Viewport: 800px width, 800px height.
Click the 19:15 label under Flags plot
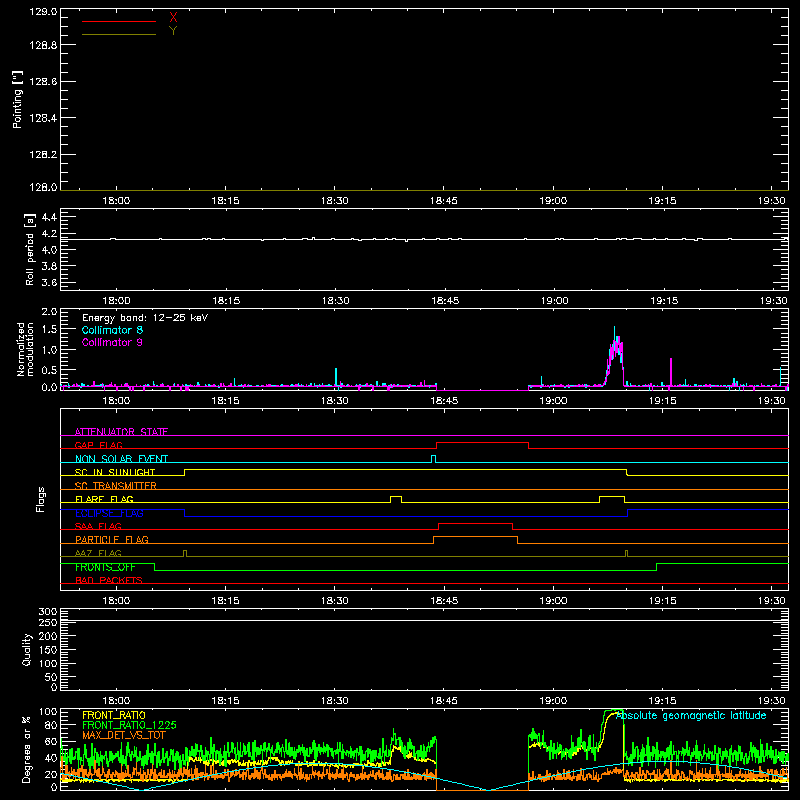click(663, 601)
